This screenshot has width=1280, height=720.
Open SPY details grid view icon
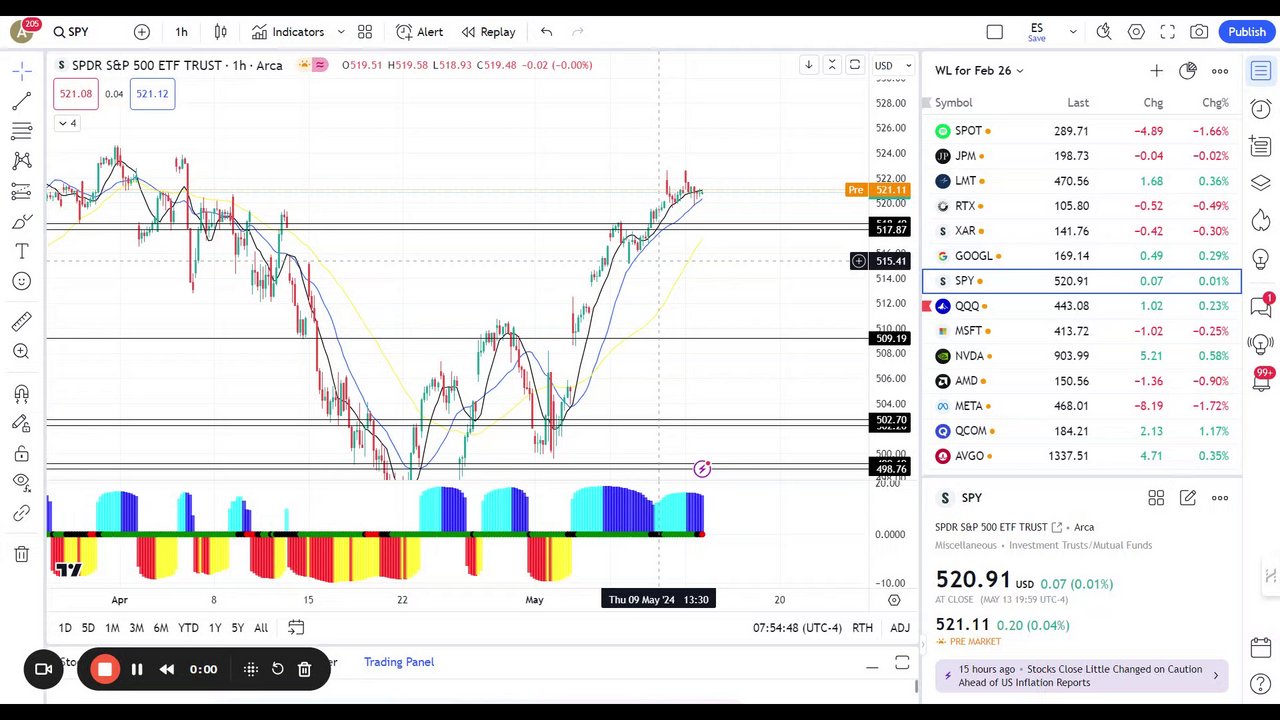point(1156,498)
